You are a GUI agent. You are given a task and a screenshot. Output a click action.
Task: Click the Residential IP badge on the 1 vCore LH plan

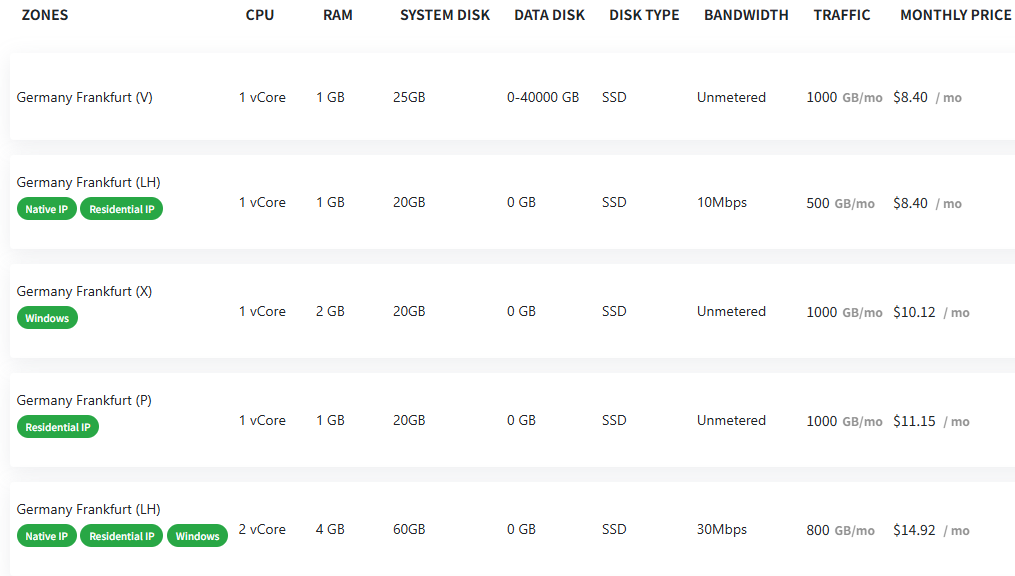(x=122, y=209)
